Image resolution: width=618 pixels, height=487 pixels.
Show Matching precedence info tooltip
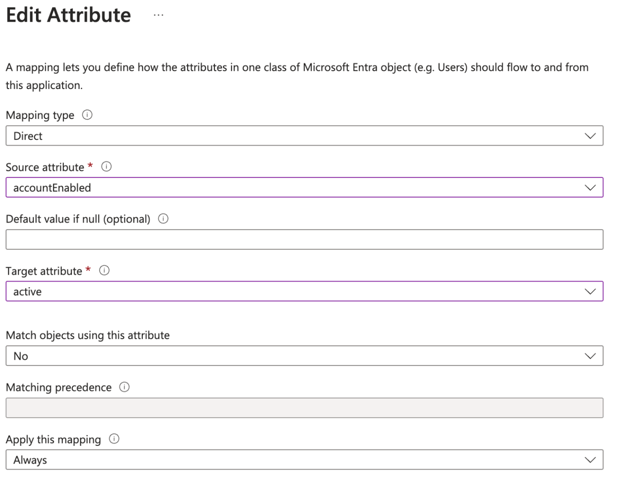point(124,387)
